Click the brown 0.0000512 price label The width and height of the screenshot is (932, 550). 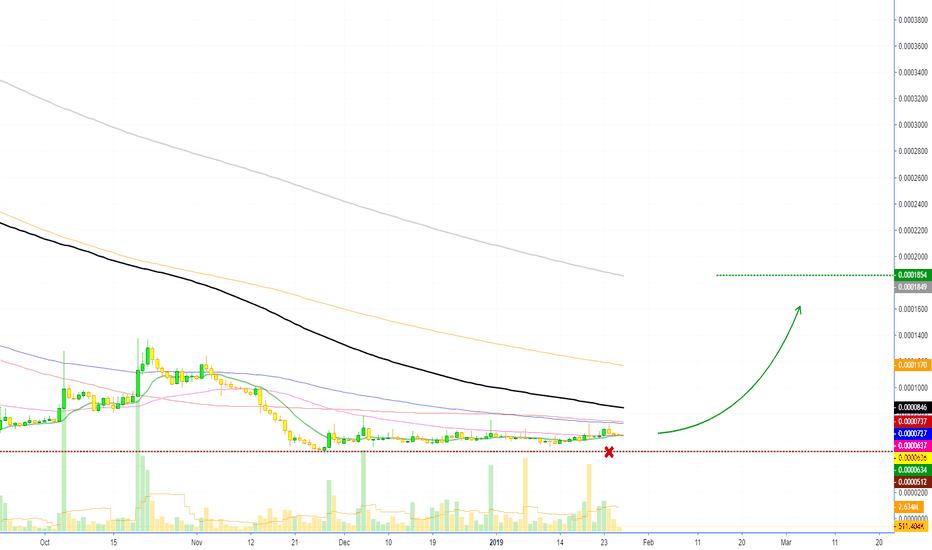click(912, 482)
